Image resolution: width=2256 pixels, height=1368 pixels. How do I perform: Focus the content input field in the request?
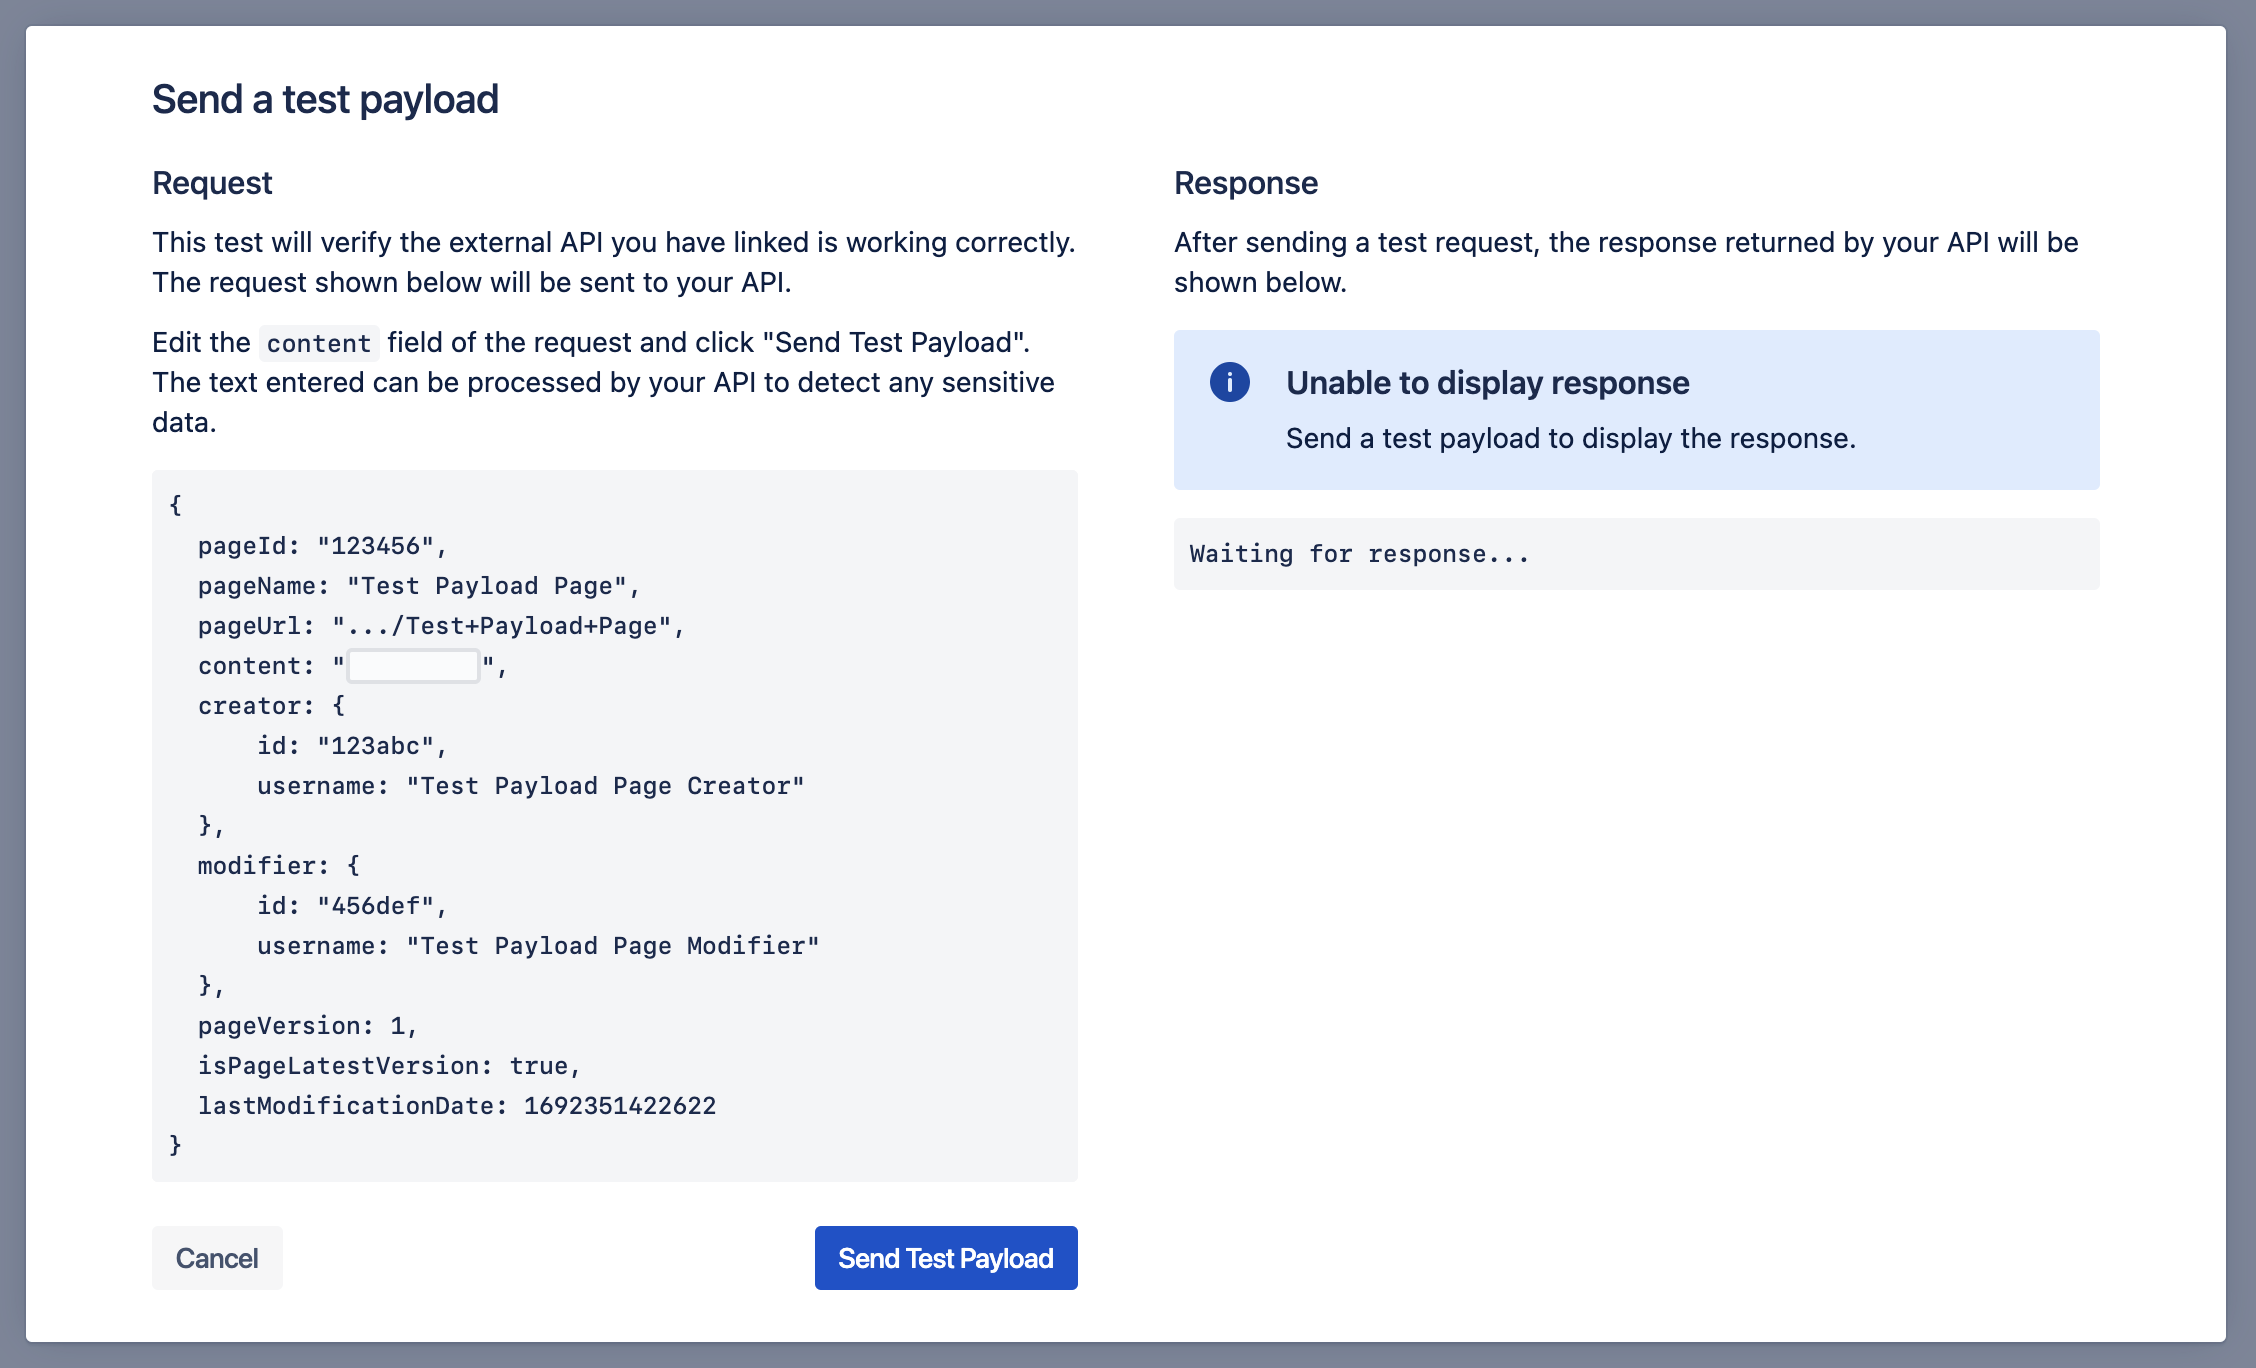tap(413, 666)
